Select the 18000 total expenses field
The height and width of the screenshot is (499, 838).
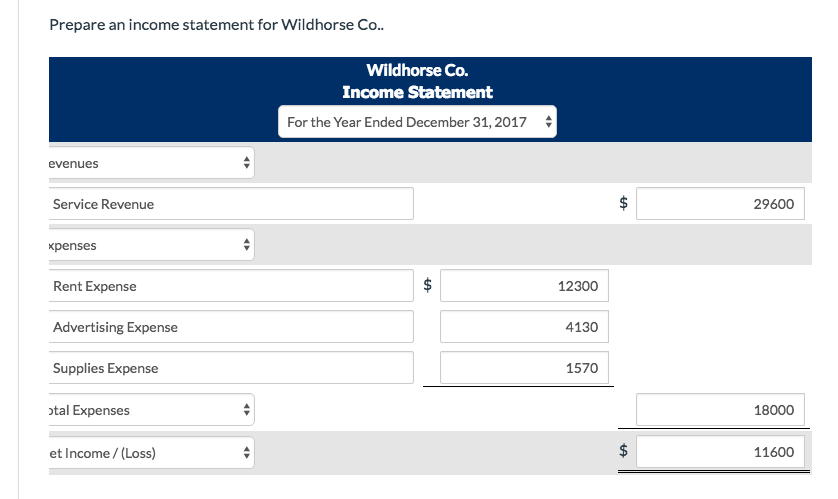pyautogui.click(x=720, y=410)
